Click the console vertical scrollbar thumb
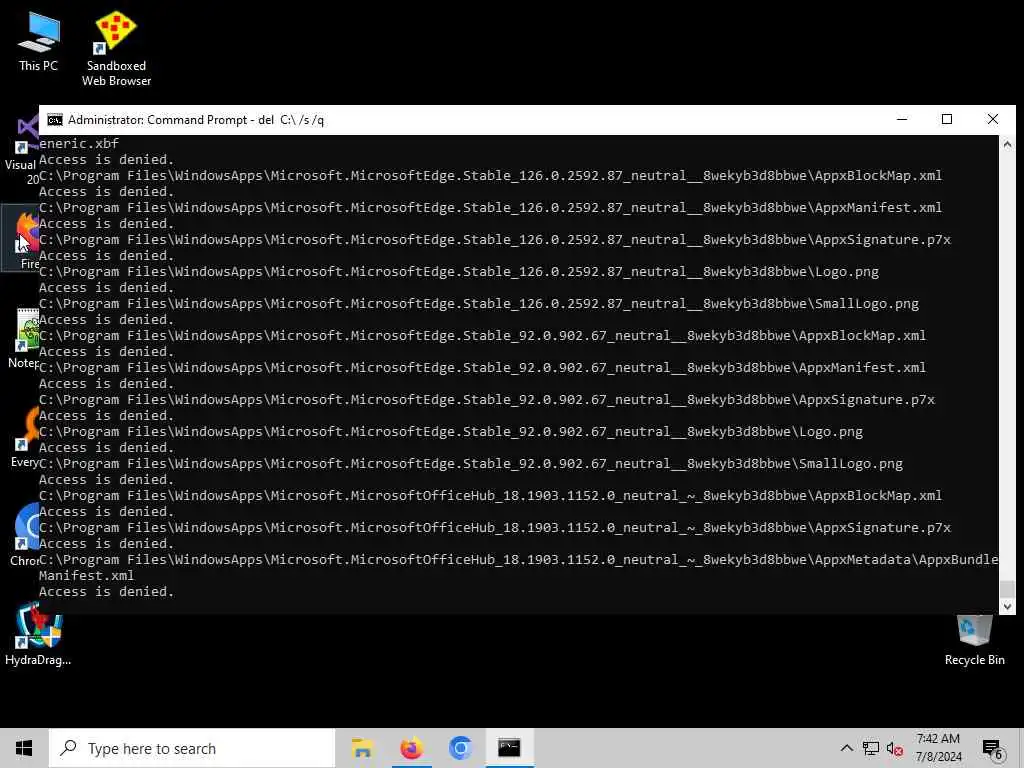The height and width of the screenshot is (768, 1024). point(1007,588)
